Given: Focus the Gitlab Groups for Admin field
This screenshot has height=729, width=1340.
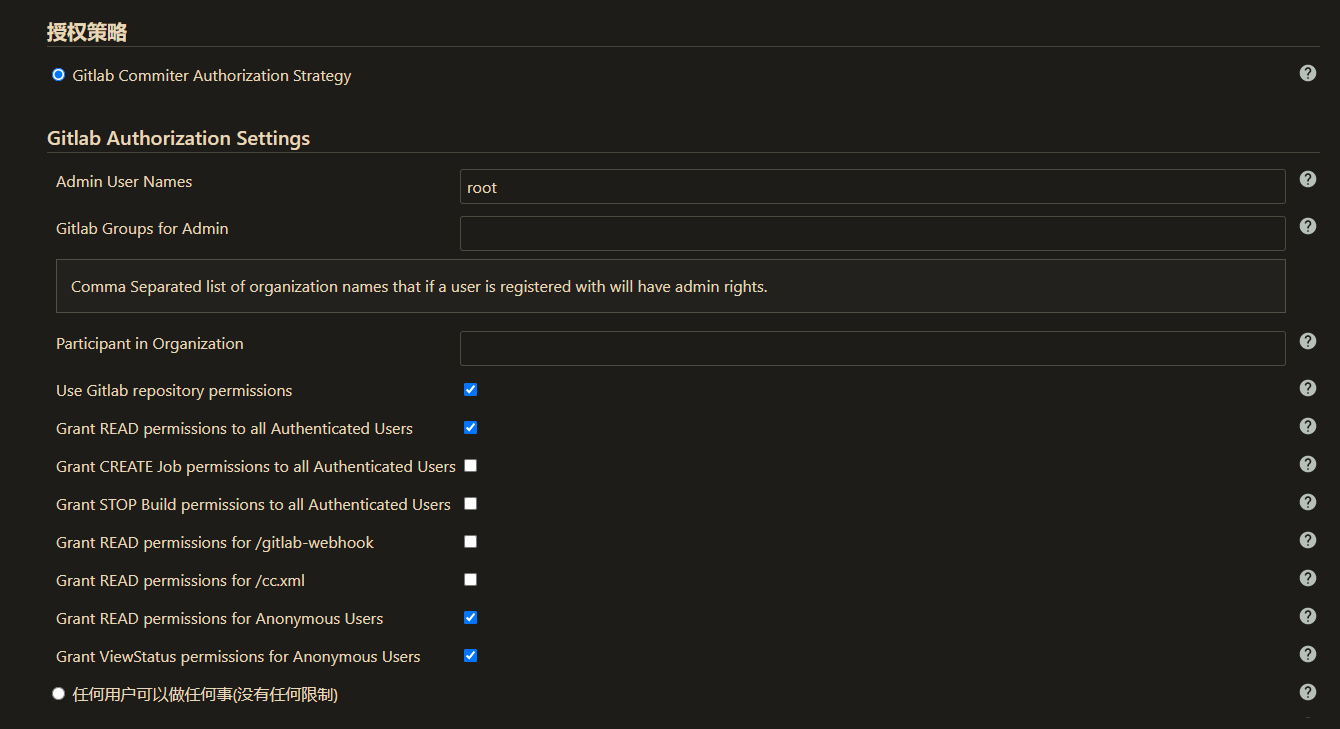Looking at the screenshot, I should click(872, 233).
